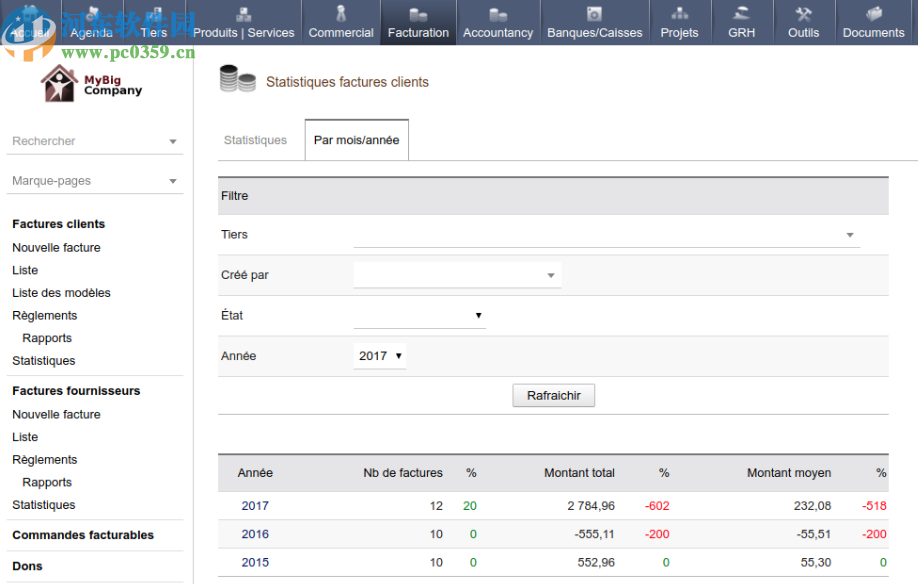The height and width of the screenshot is (584, 918).
Task: Open the Documents module icon
Action: click(x=873, y=15)
